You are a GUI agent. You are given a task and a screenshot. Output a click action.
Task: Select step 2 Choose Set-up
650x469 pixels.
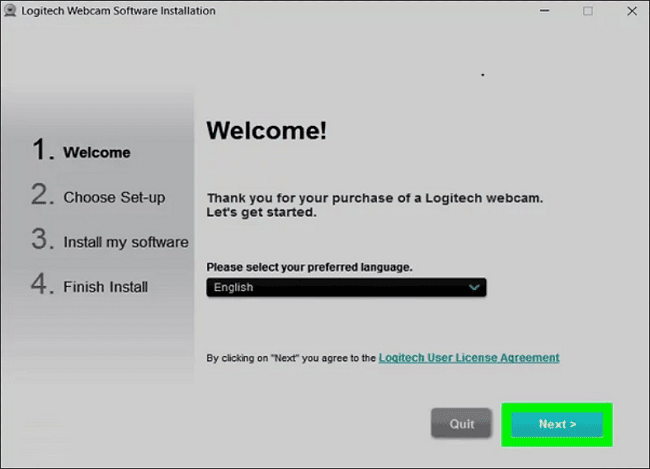(98, 195)
